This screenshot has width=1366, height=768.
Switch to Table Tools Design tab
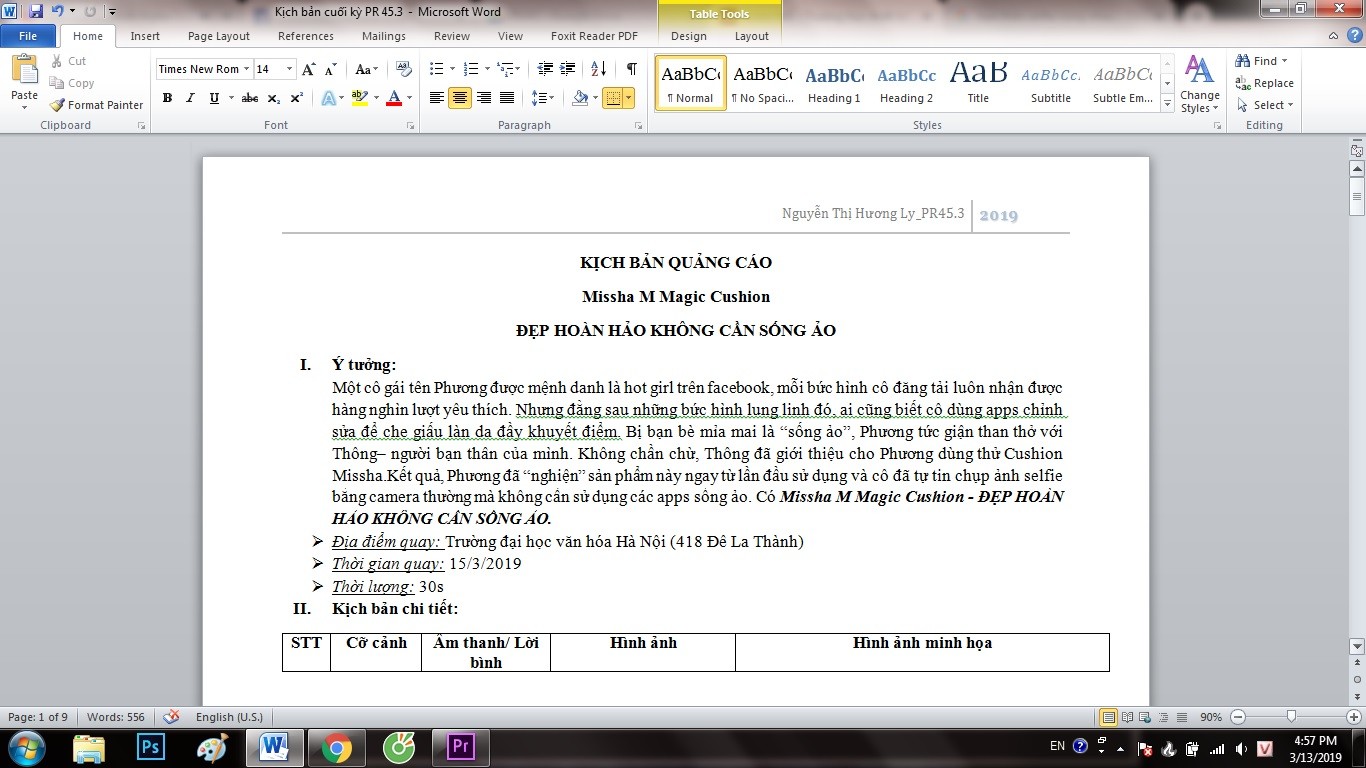[x=688, y=36]
